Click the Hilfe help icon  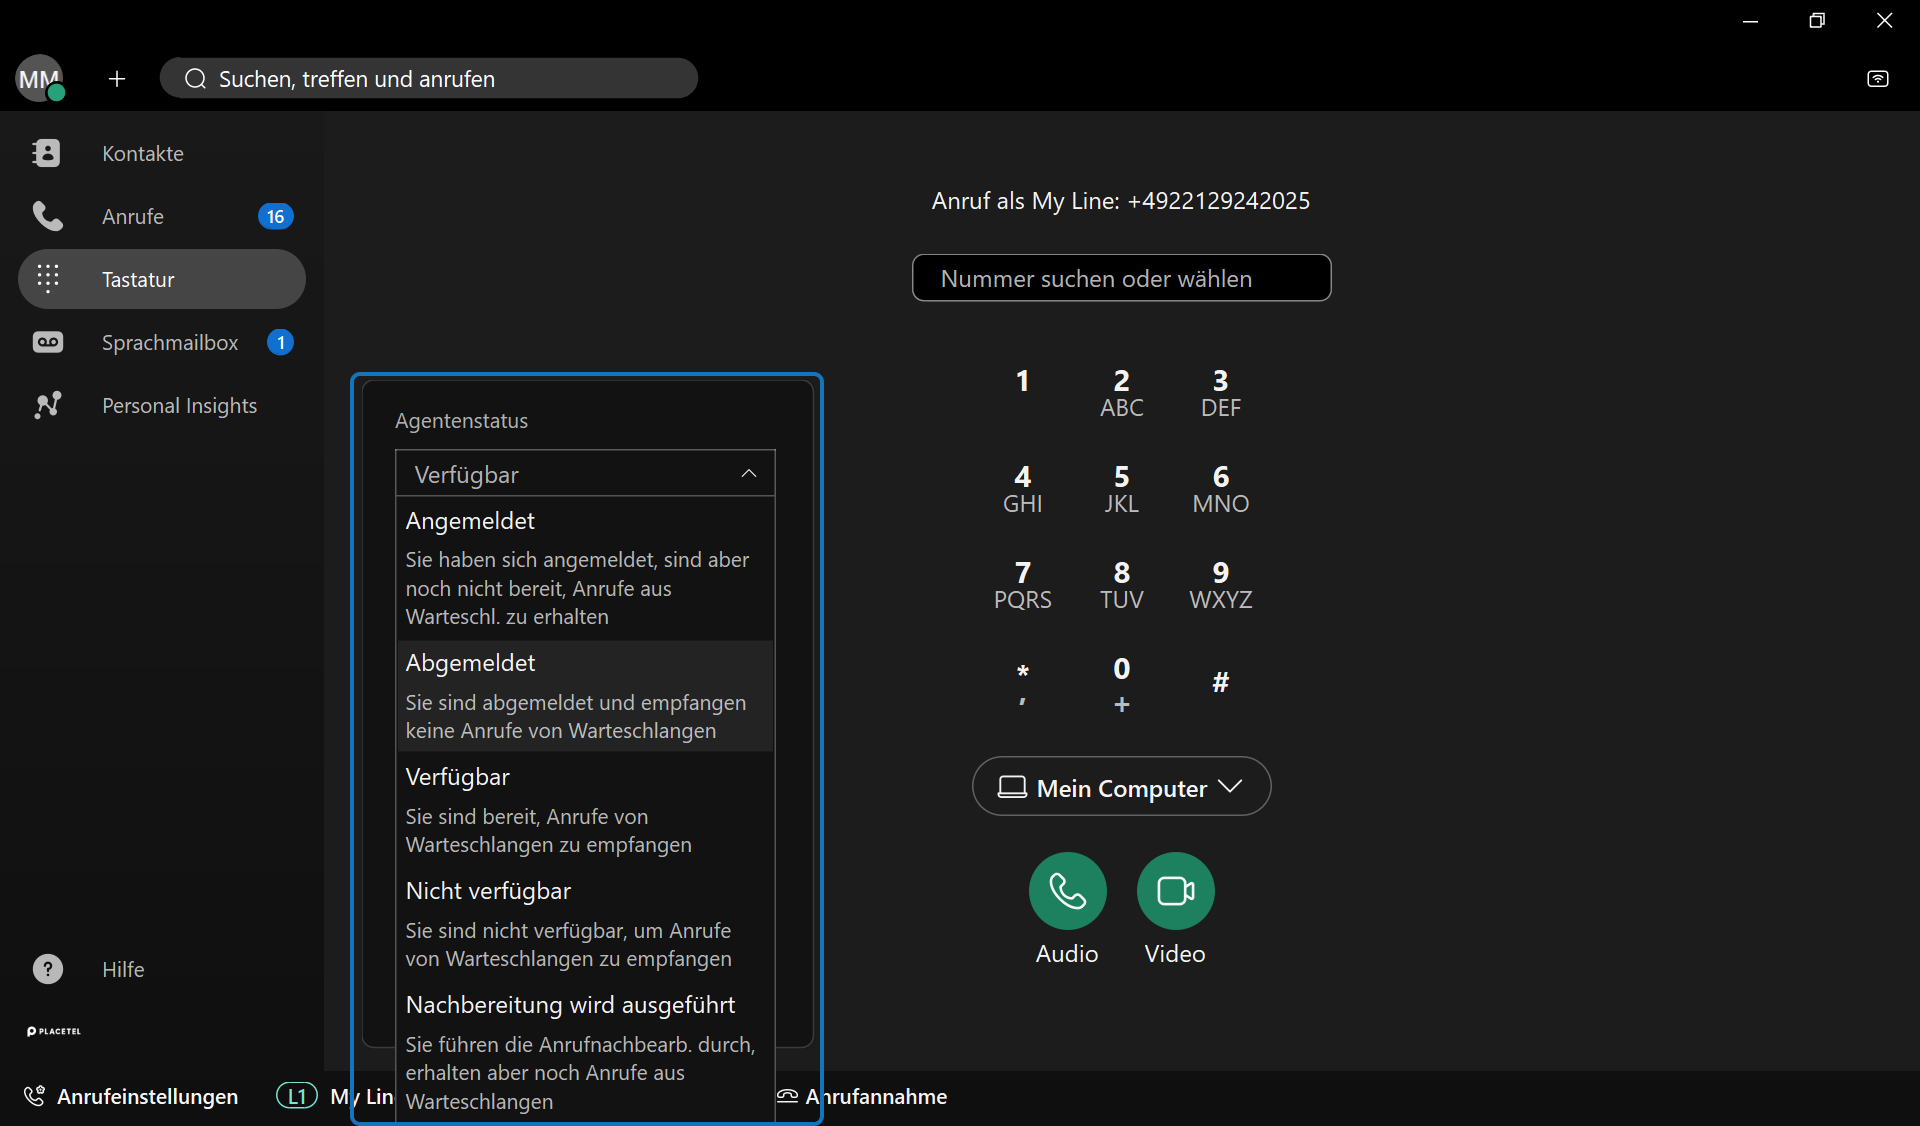pyautogui.click(x=48, y=969)
